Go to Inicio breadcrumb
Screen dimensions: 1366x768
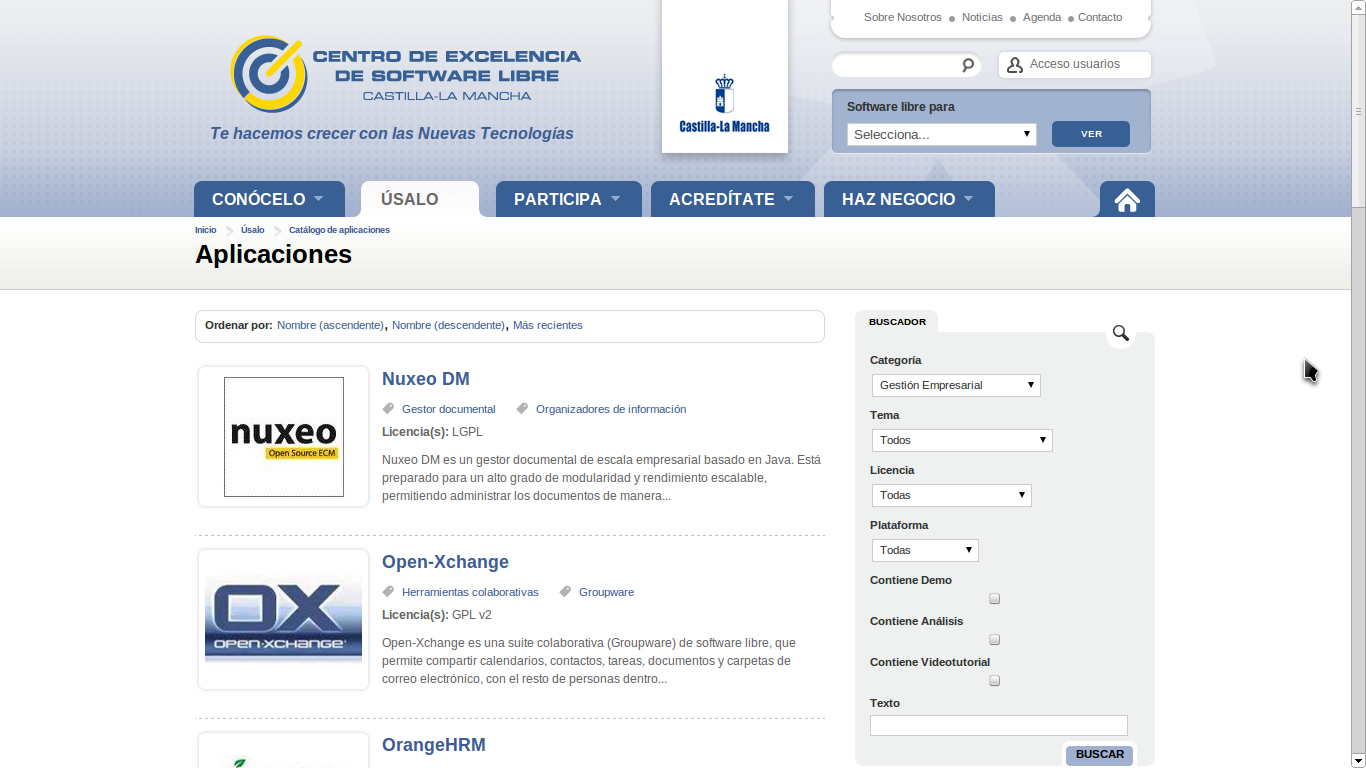205,230
